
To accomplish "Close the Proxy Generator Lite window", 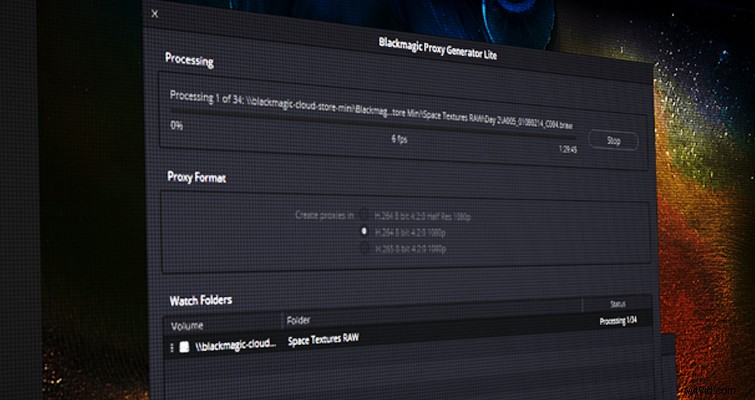I will 155,14.
